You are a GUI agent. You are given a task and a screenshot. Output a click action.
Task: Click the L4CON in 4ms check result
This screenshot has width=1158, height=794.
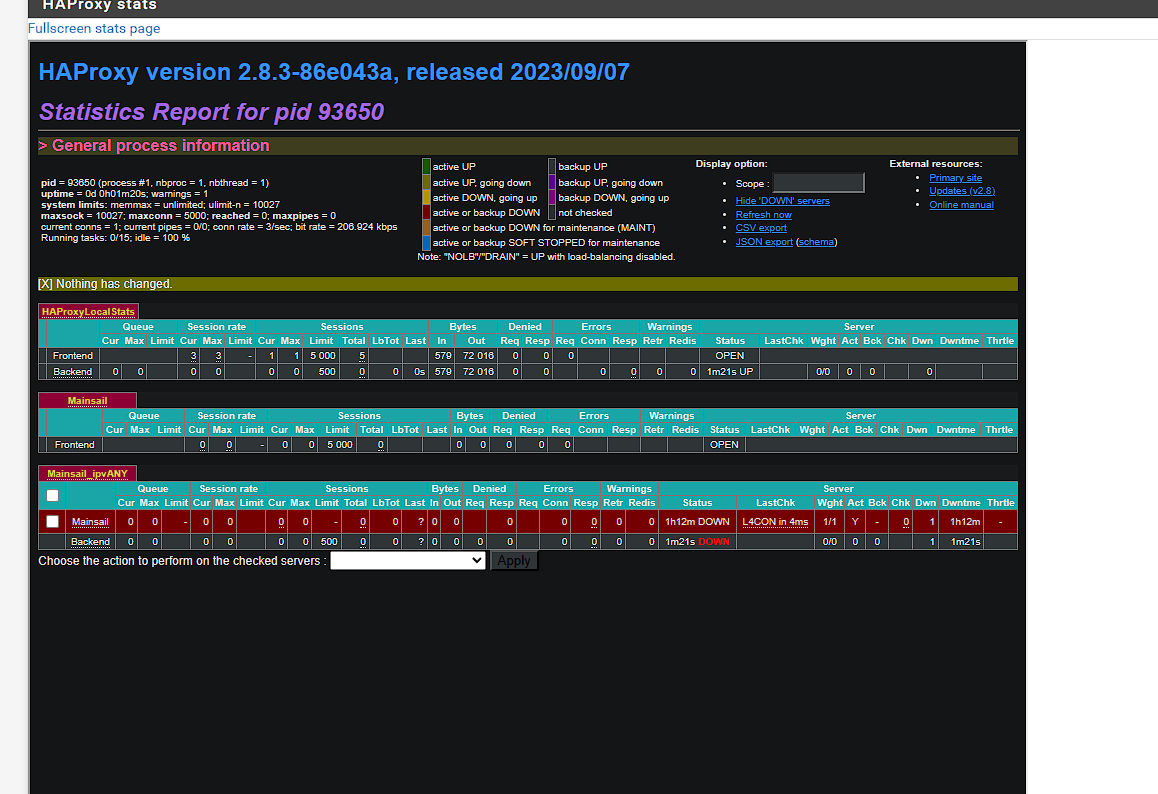775,522
